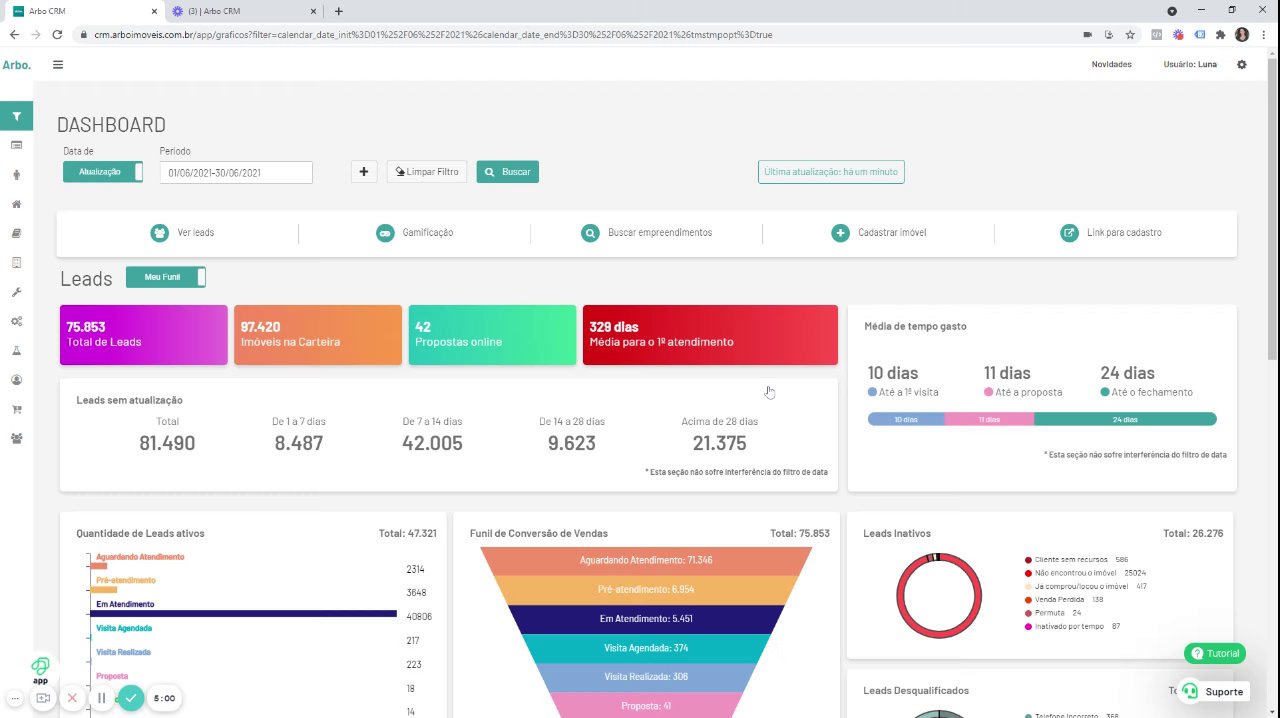Toggle the Meu Funil switch
The width and height of the screenshot is (1280, 718).
point(166,277)
